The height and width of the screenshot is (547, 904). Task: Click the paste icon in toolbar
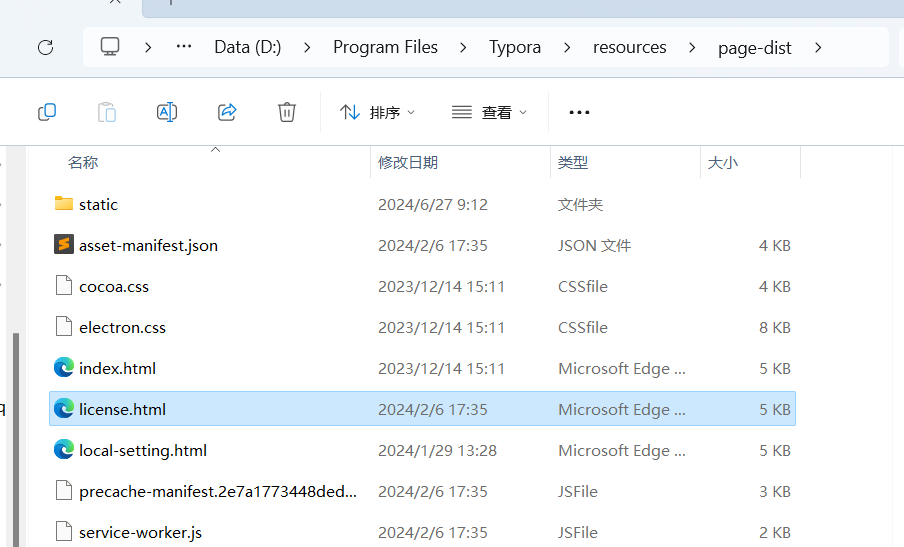coord(107,112)
